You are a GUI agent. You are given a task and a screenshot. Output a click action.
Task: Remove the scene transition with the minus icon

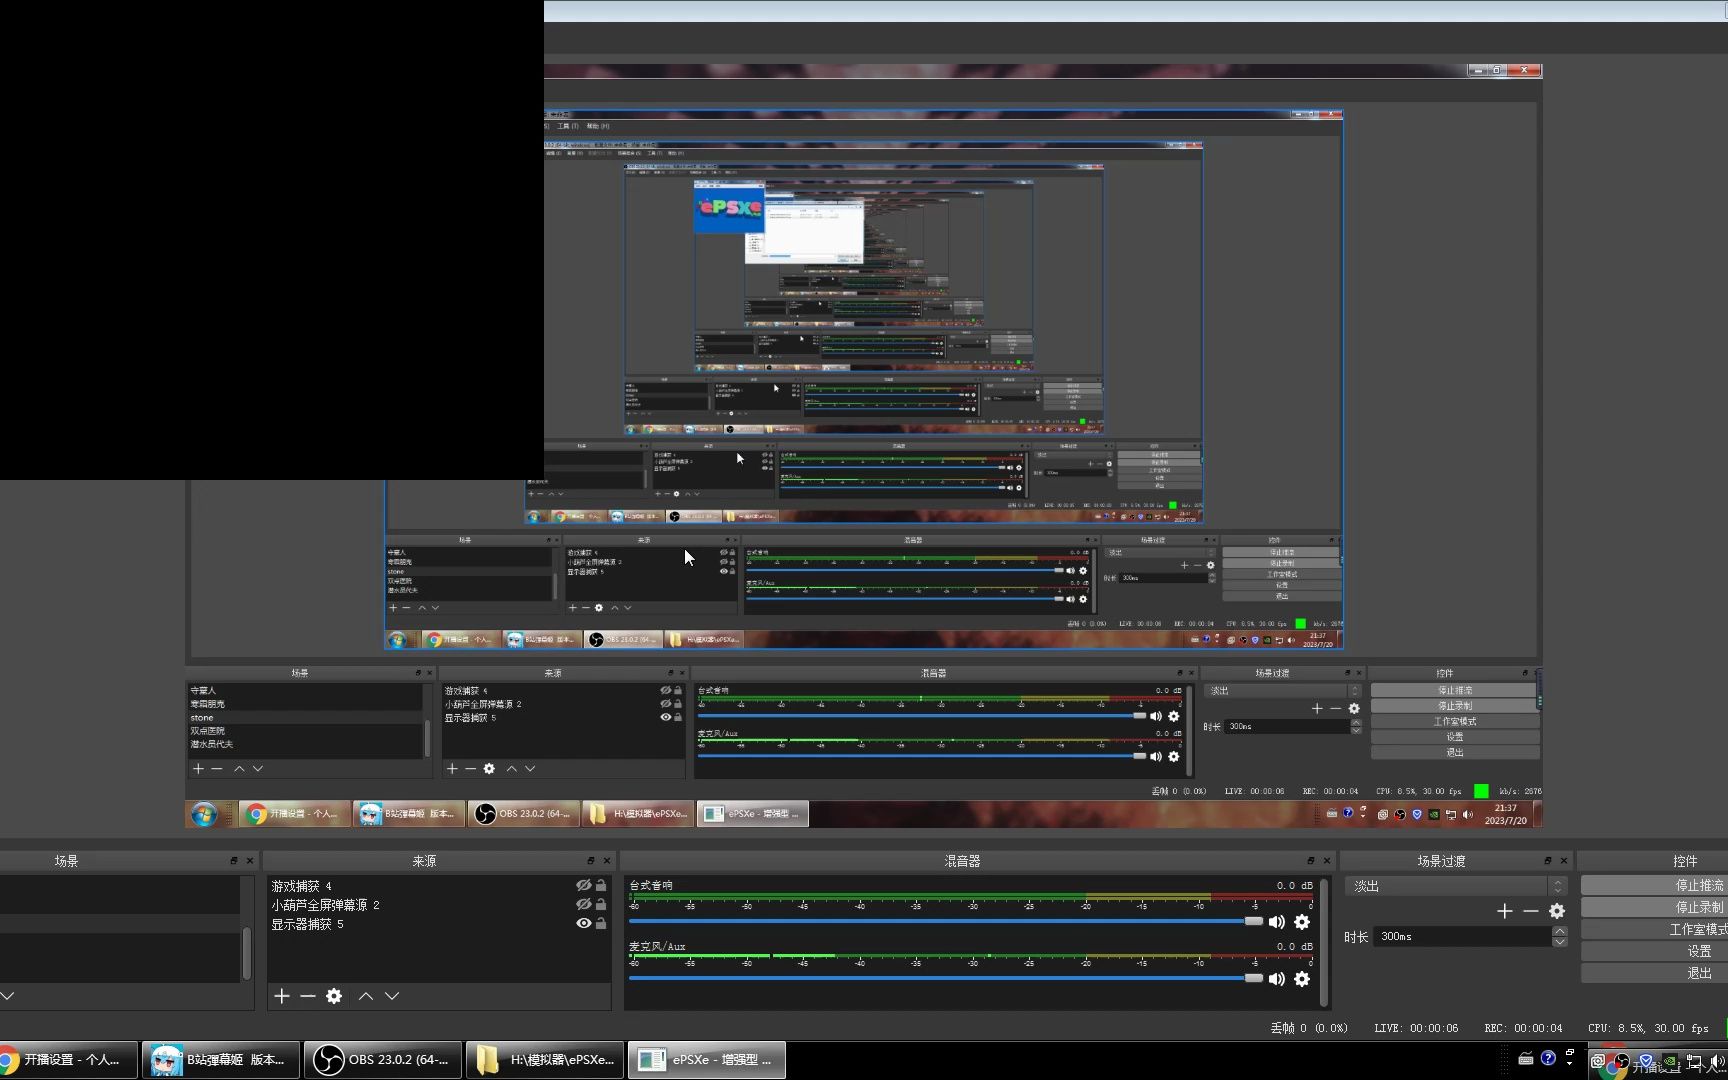tap(1531, 911)
